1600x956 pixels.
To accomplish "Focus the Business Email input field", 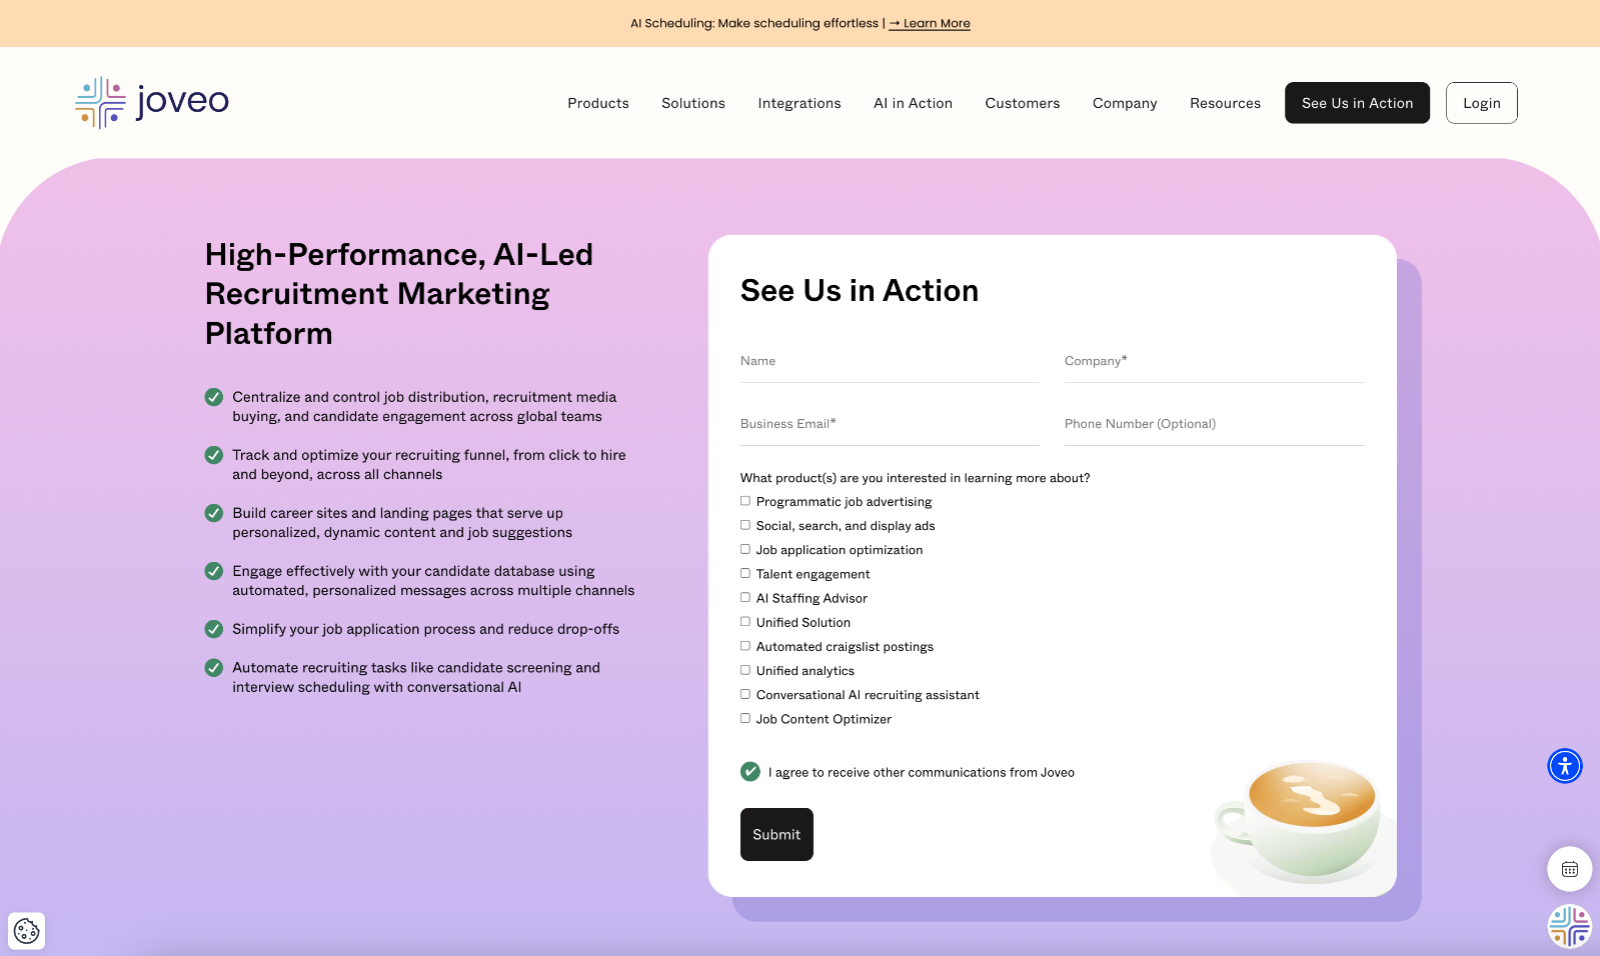I will [x=890, y=425].
